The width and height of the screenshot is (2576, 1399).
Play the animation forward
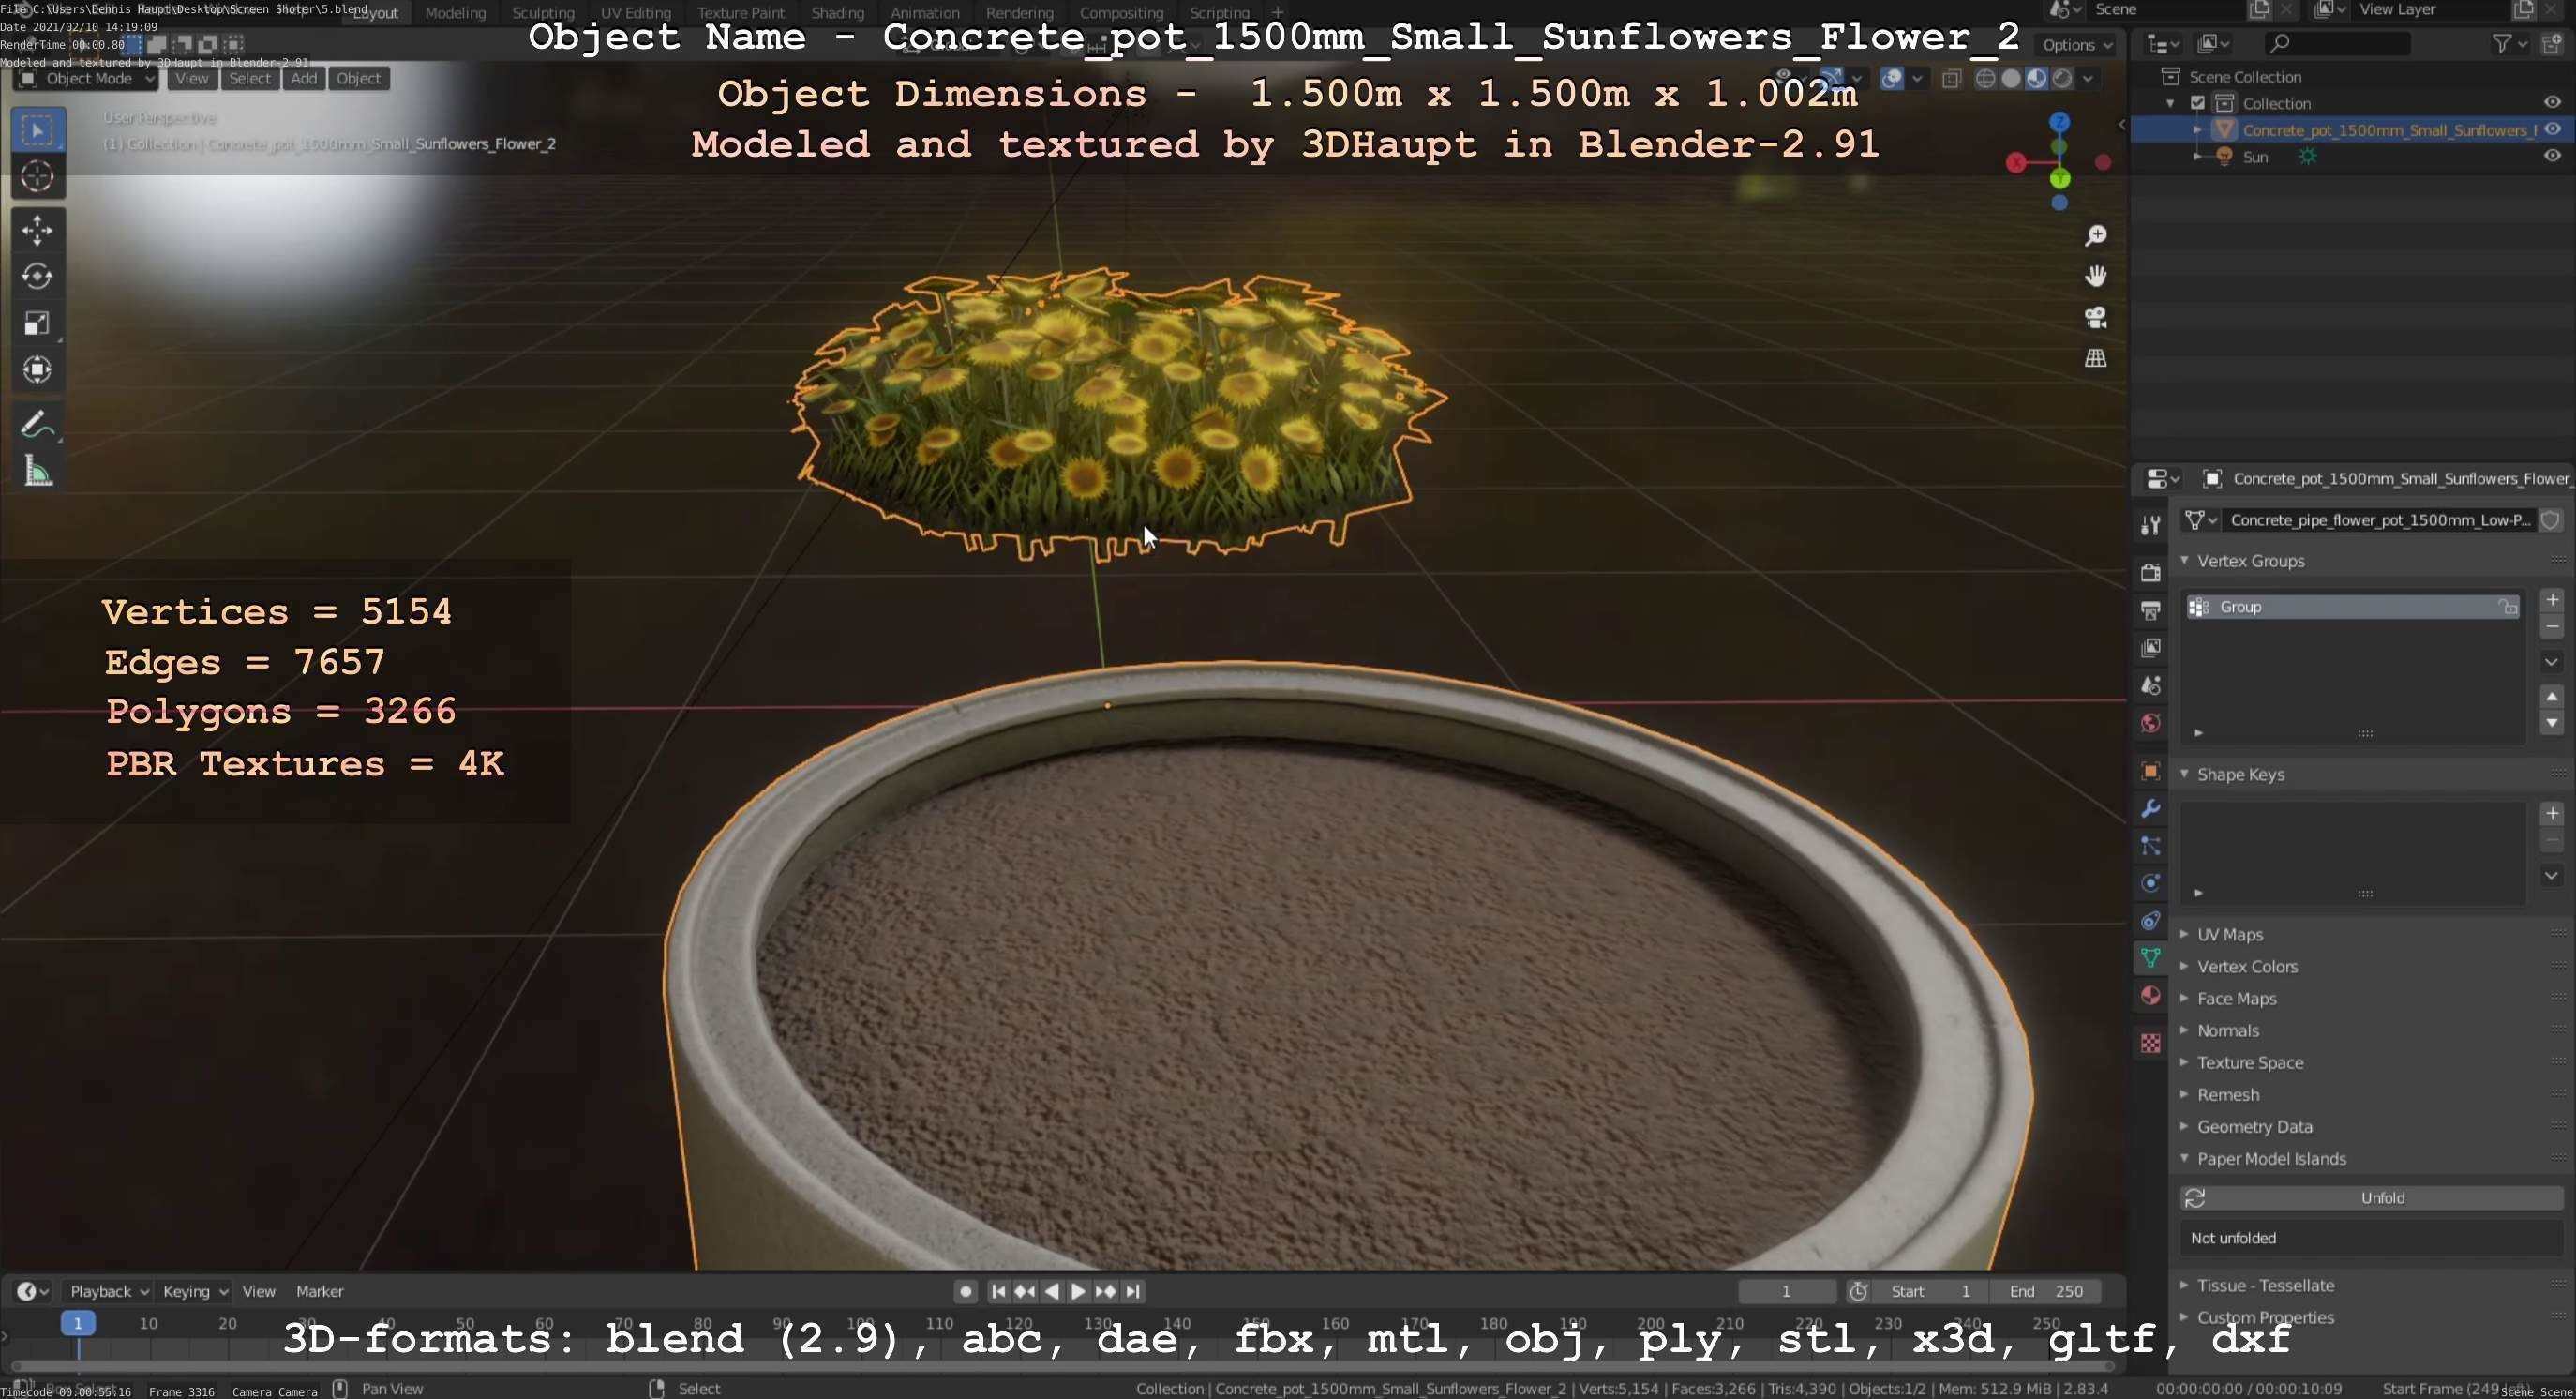pos(1078,1291)
